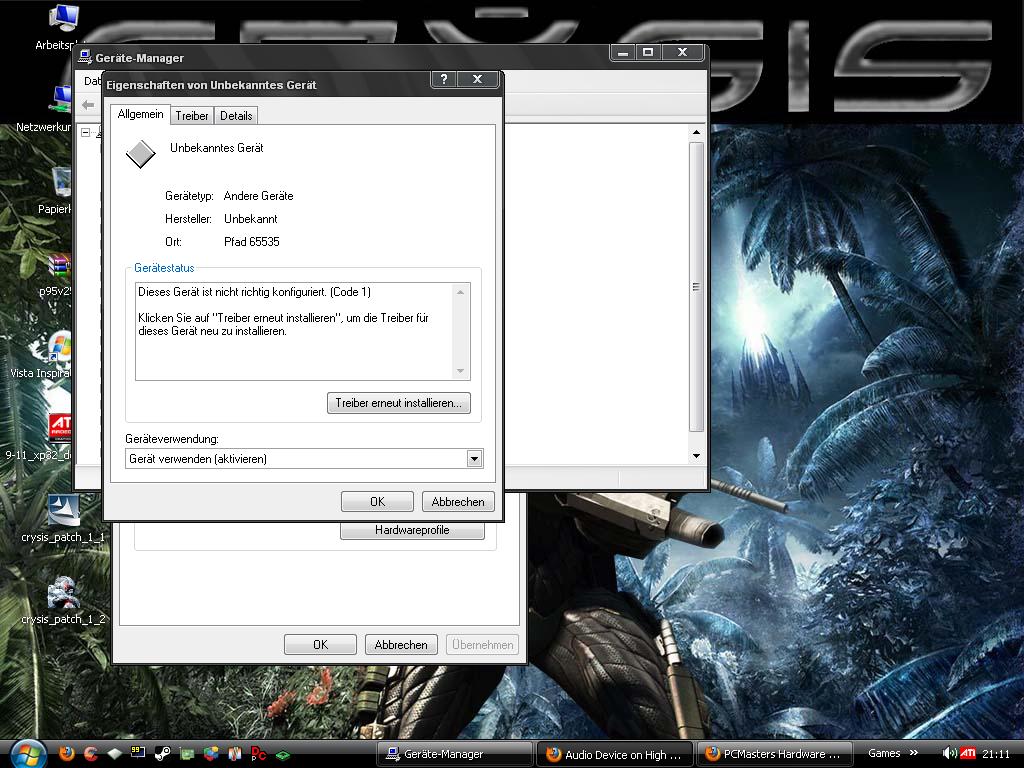The width and height of the screenshot is (1024, 768).
Task: Switch to Audio Device on High taskbar button
Action: [615, 754]
